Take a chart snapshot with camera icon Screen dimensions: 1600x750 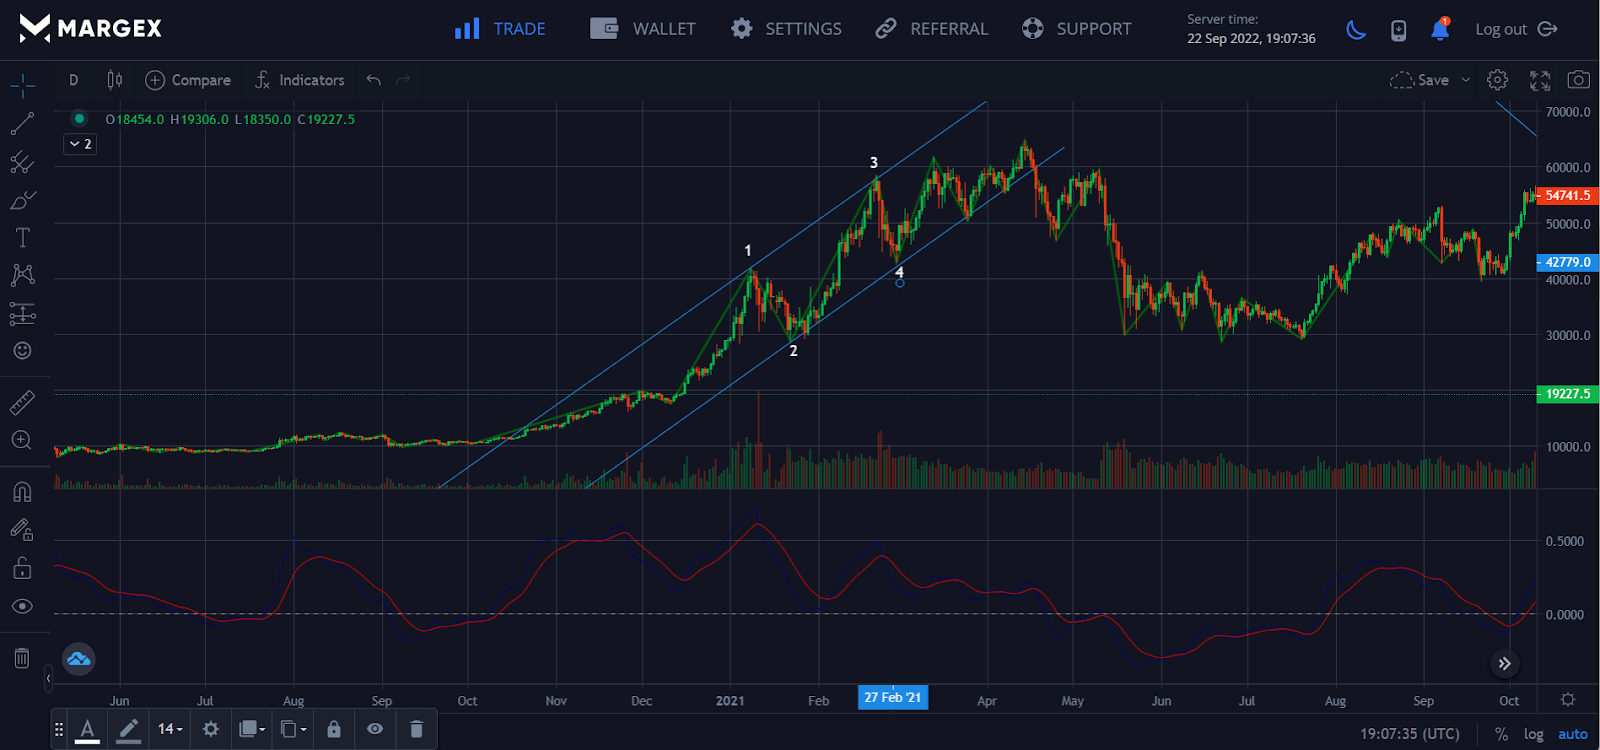[x=1578, y=80]
